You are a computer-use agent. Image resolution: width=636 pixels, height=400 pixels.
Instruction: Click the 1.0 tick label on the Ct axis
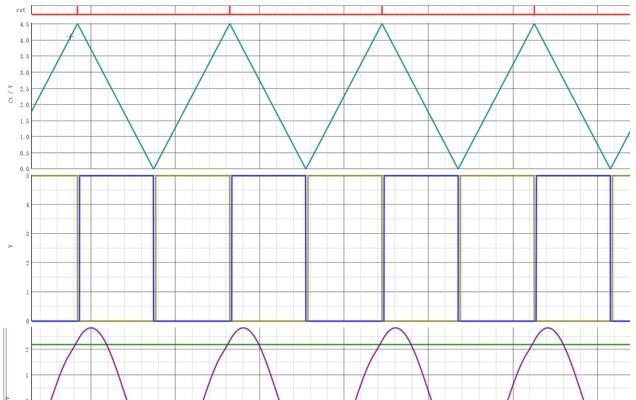click(x=24, y=137)
